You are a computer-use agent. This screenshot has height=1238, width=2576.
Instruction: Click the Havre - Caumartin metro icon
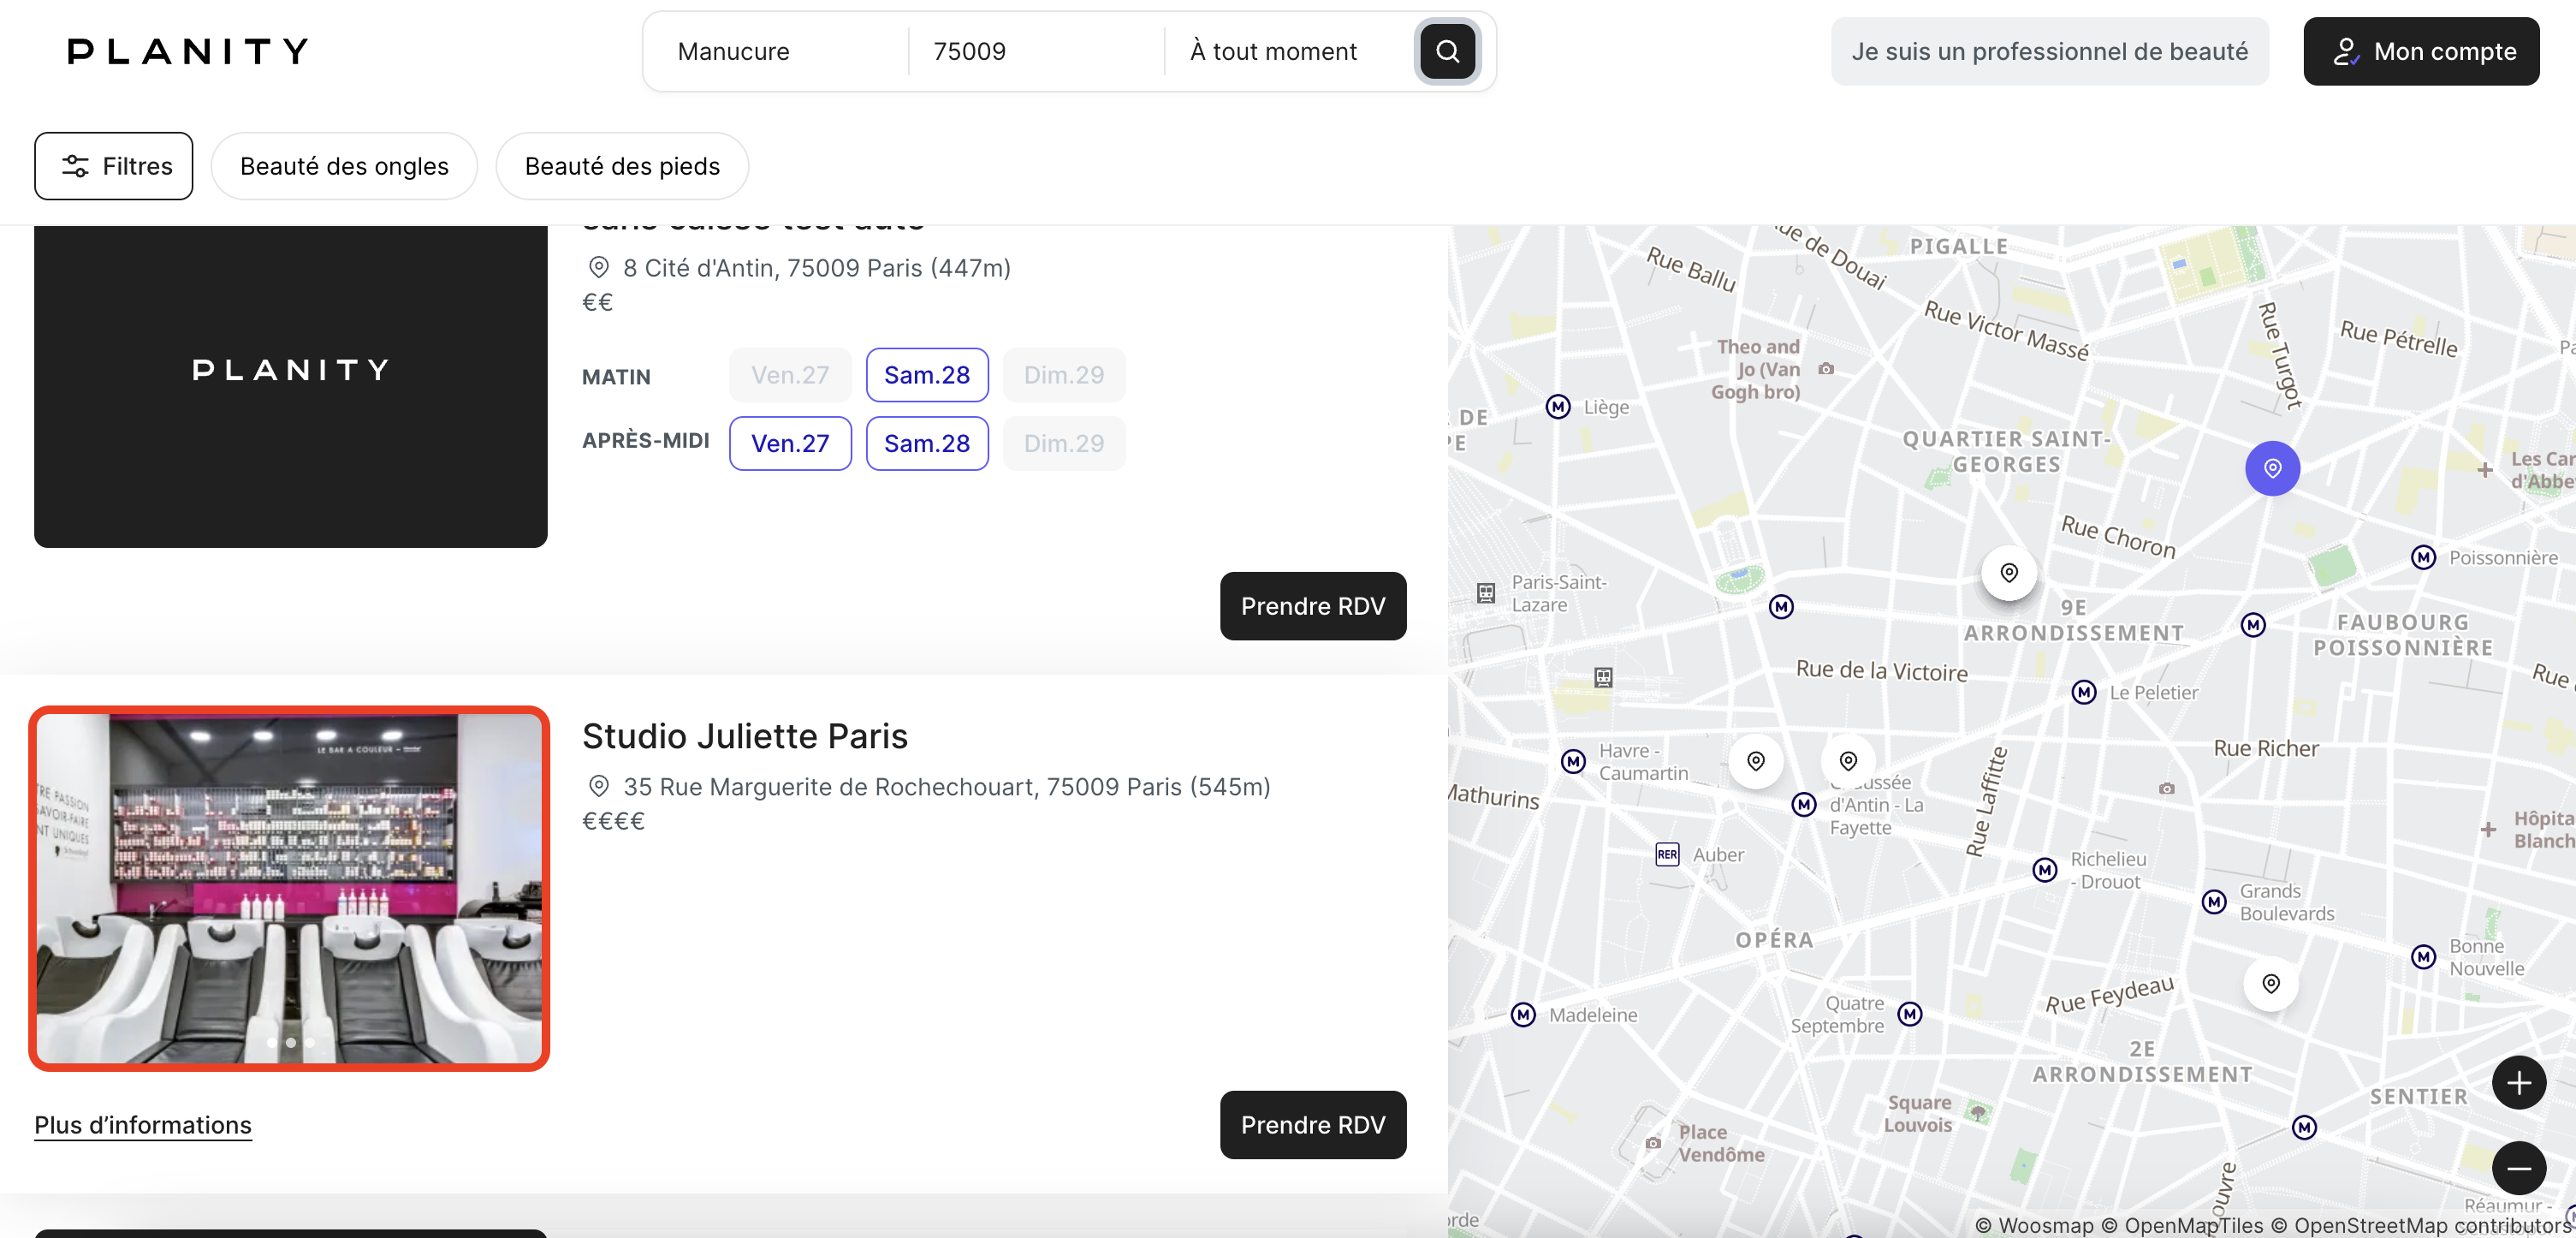pyautogui.click(x=1573, y=762)
